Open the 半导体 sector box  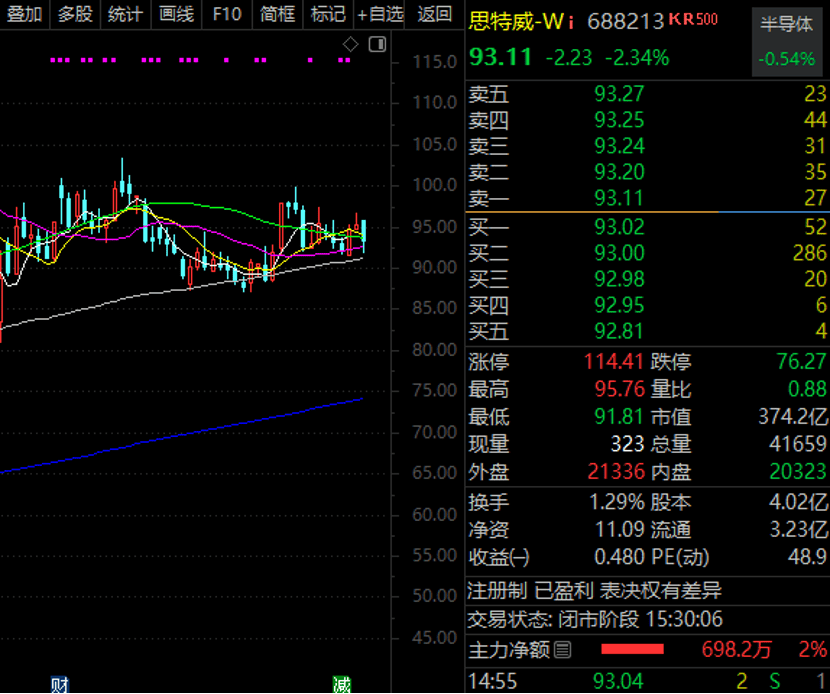(x=786, y=41)
